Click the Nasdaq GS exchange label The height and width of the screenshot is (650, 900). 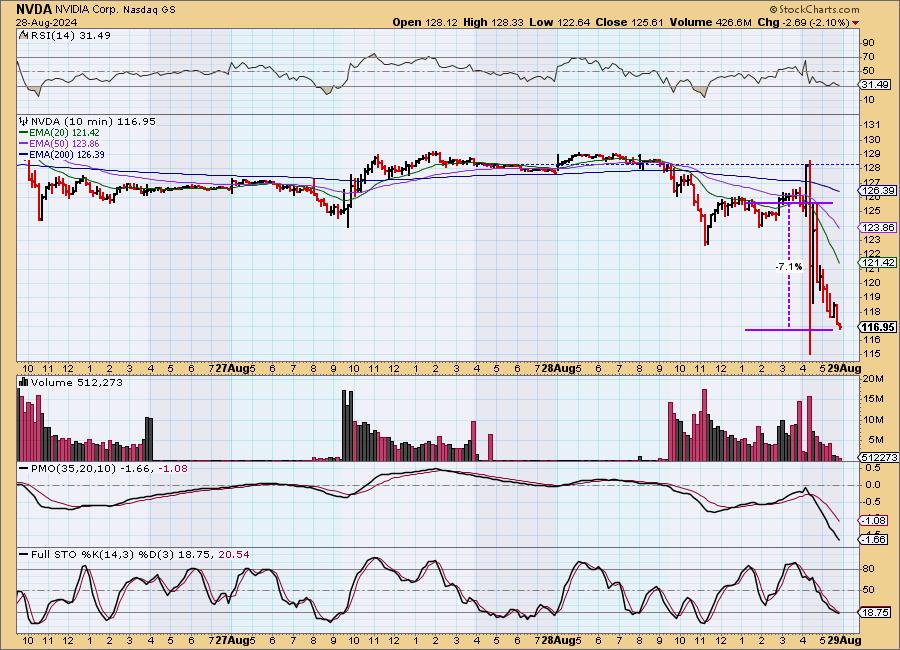pyautogui.click(x=149, y=10)
